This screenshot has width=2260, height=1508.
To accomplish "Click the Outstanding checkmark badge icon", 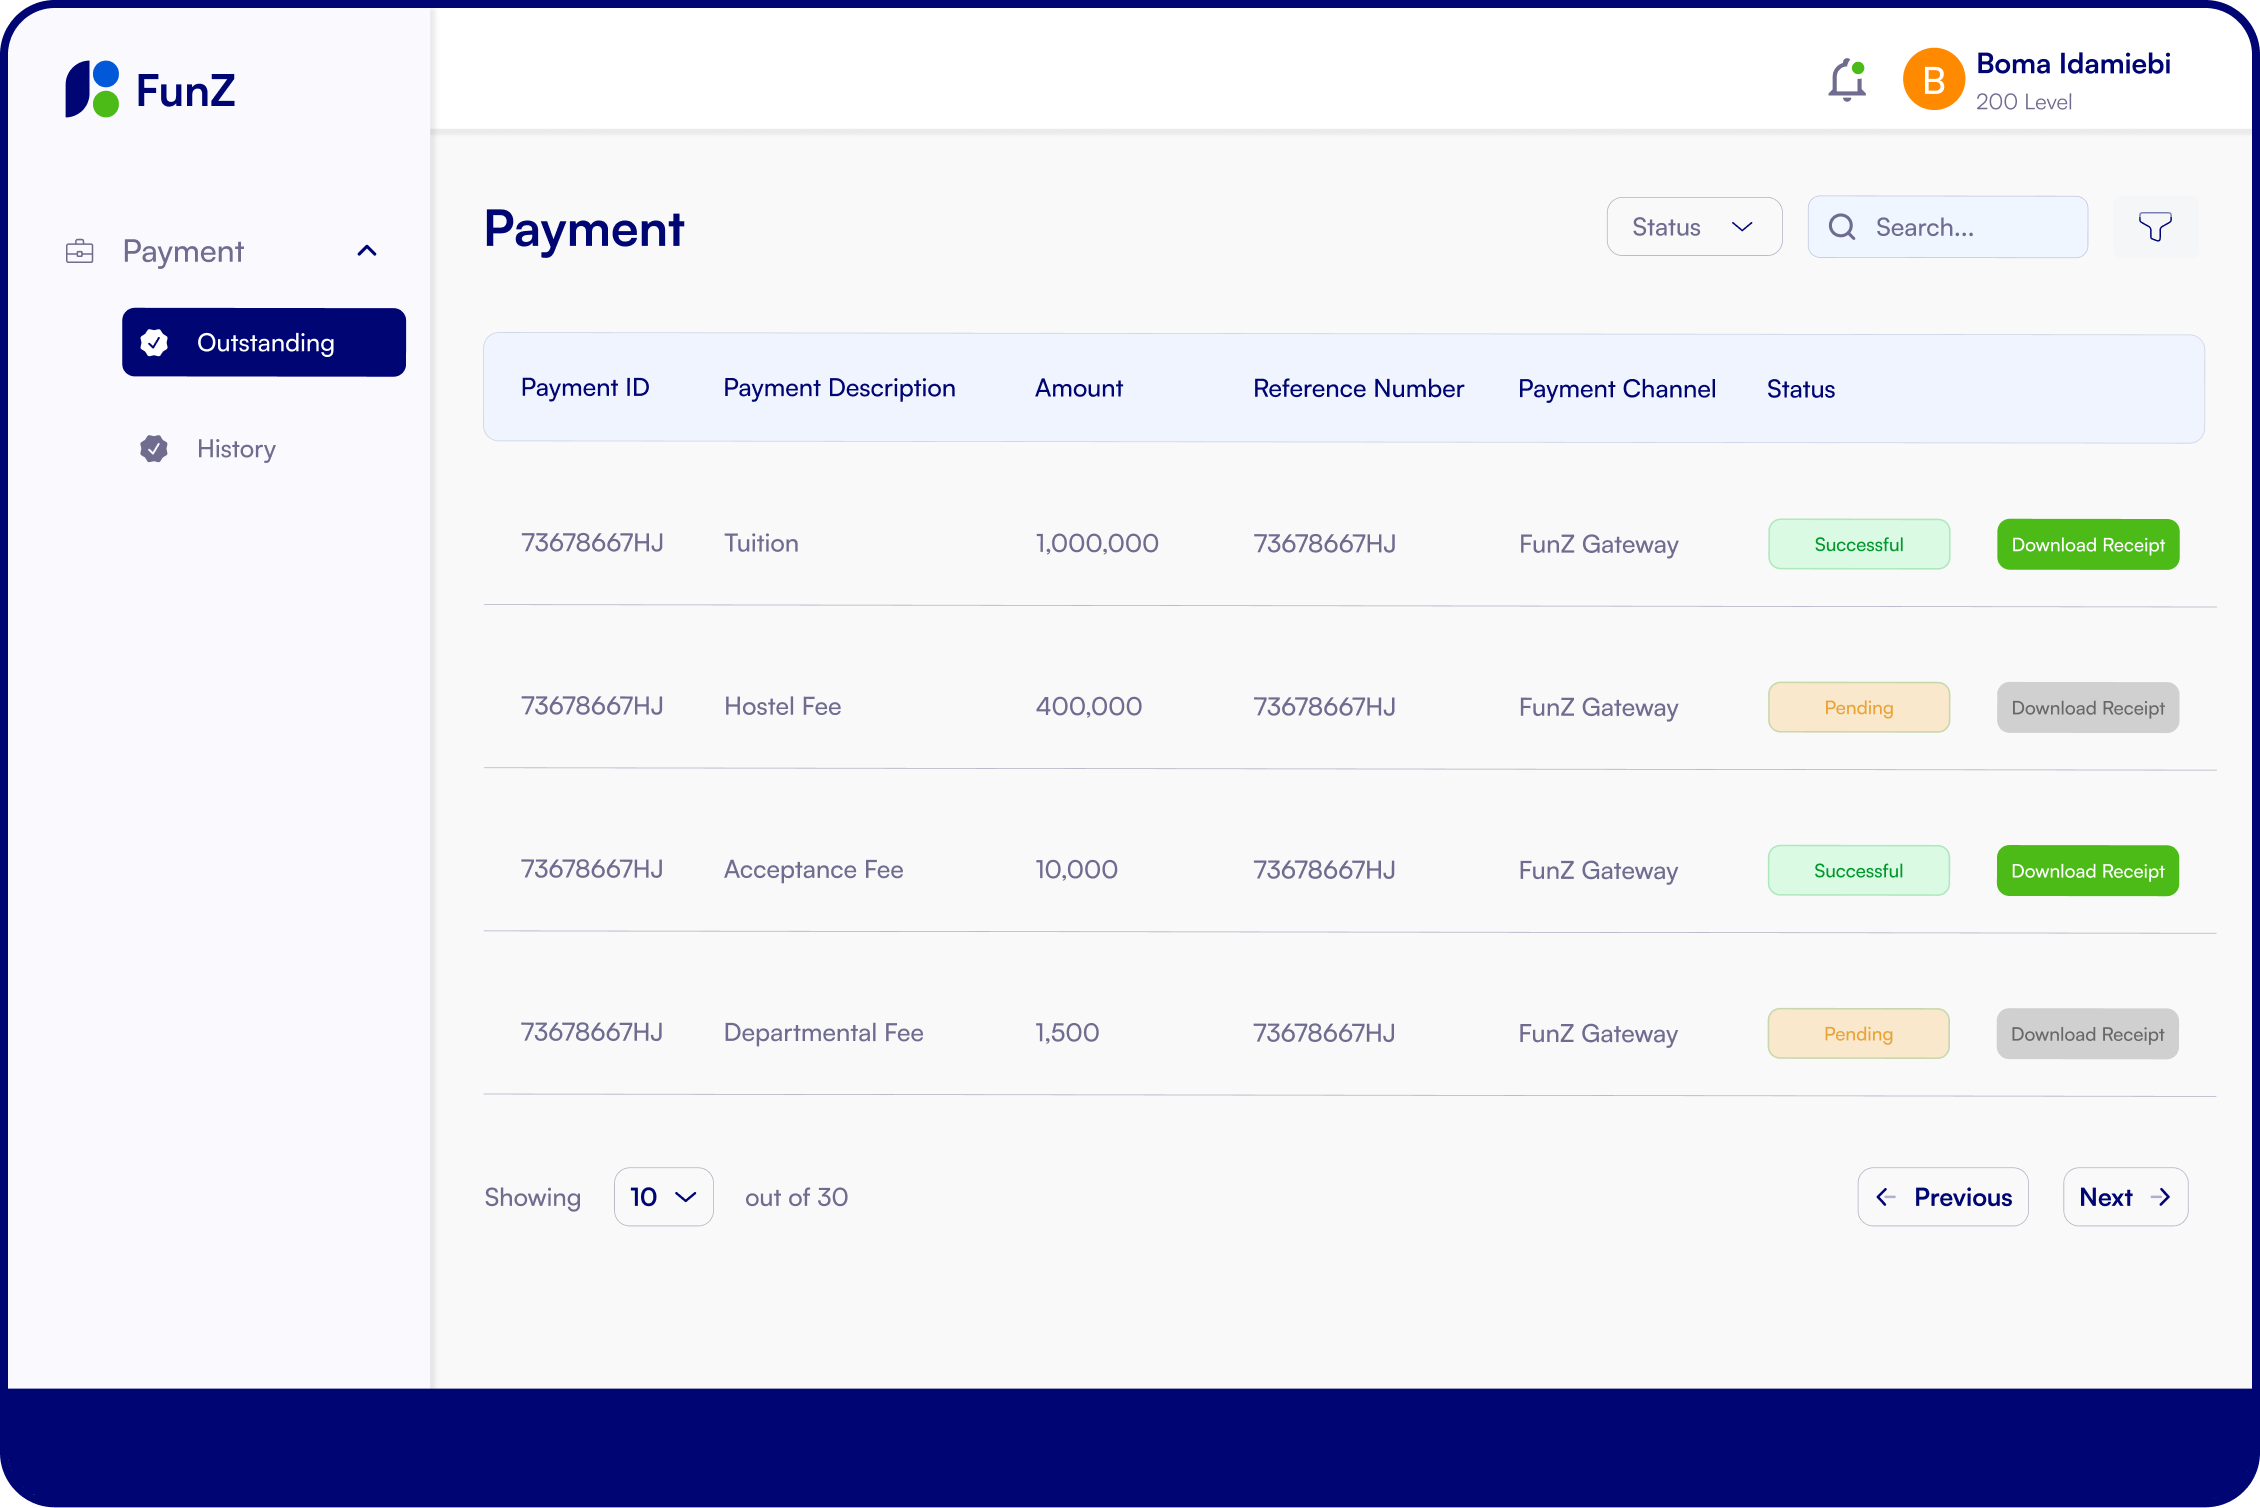I will click(x=154, y=343).
